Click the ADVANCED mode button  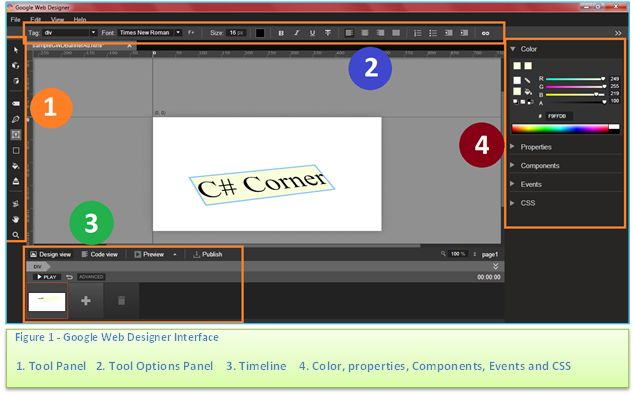(91, 277)
